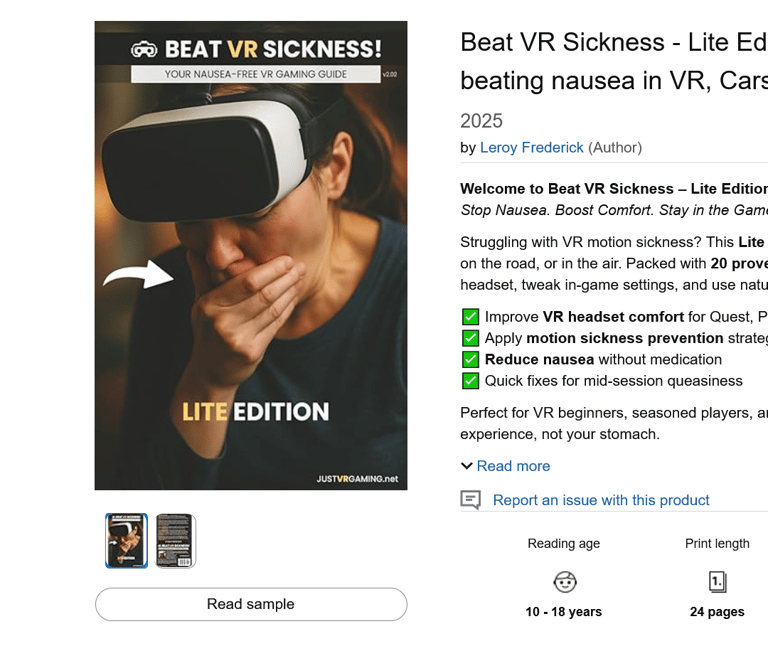
Task: Open Leroy Frederick author page
Action: pyautogui.click(x=531, y=147)
